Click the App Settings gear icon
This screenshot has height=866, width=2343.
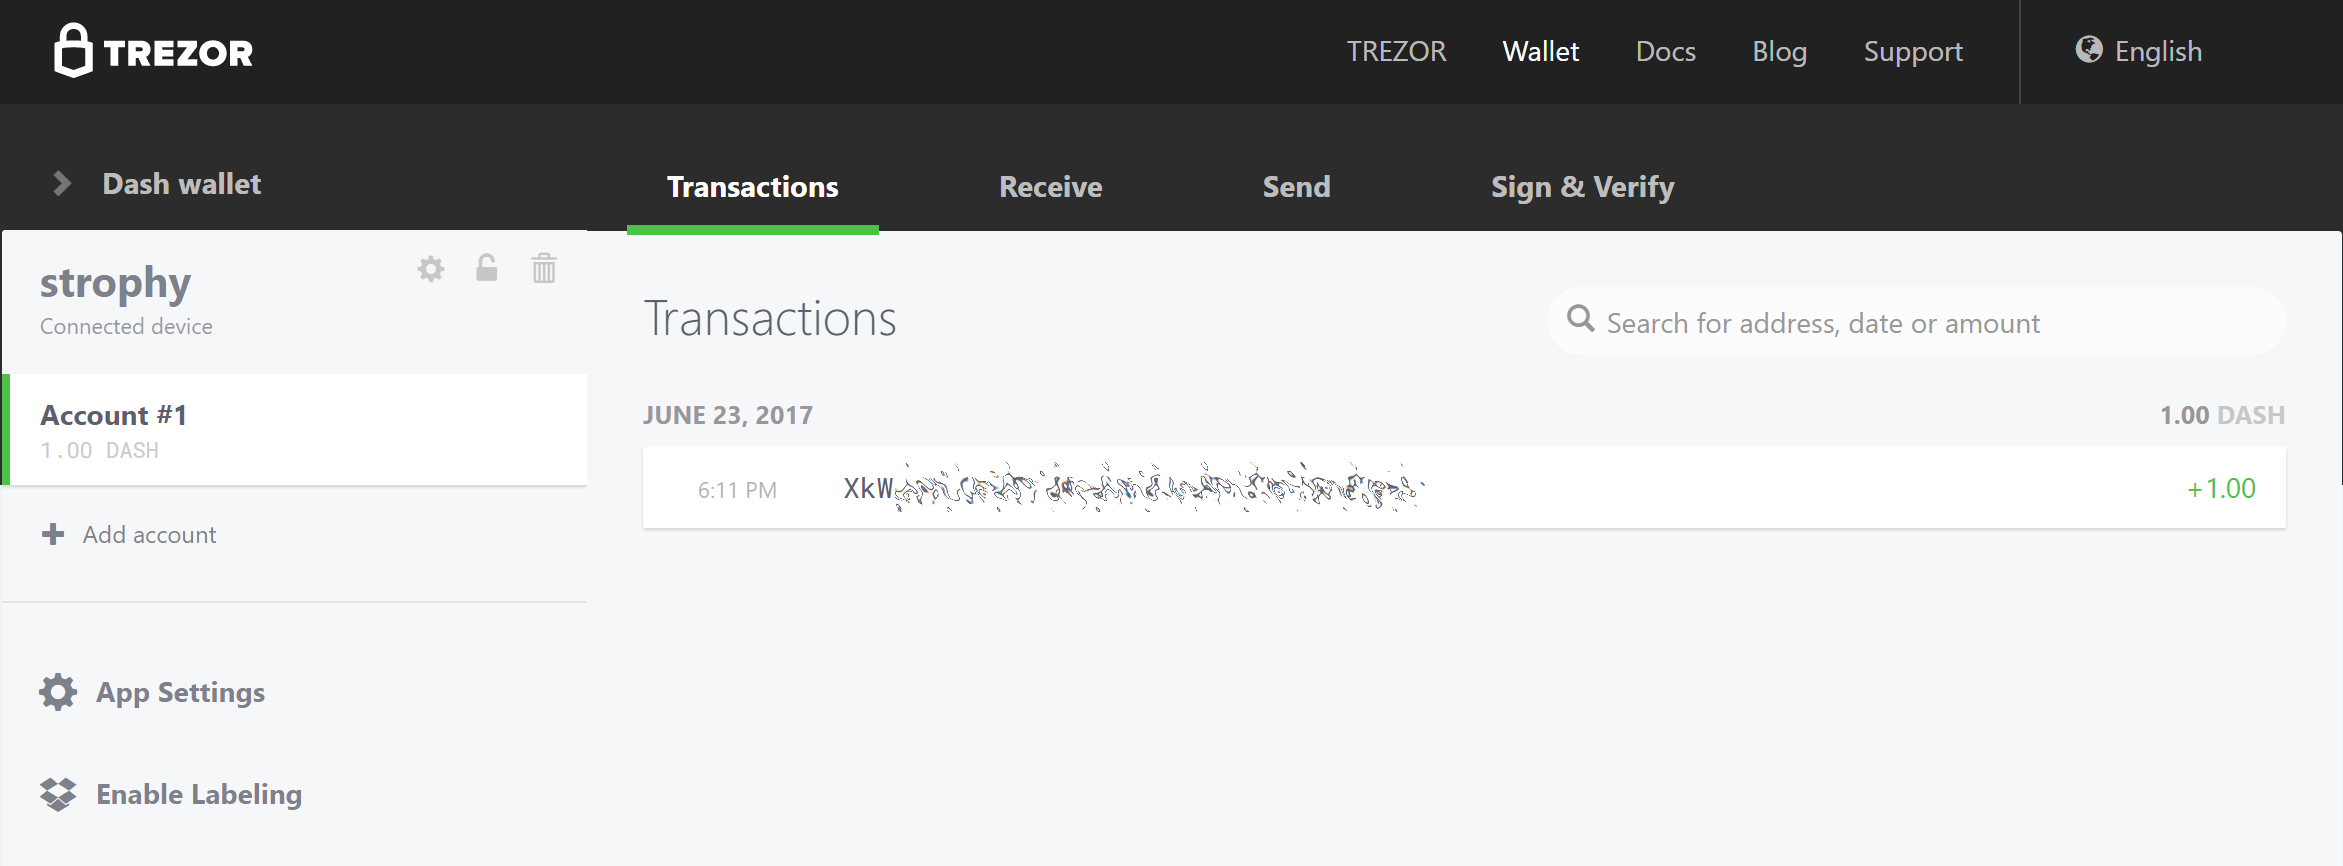click(58, 692)
